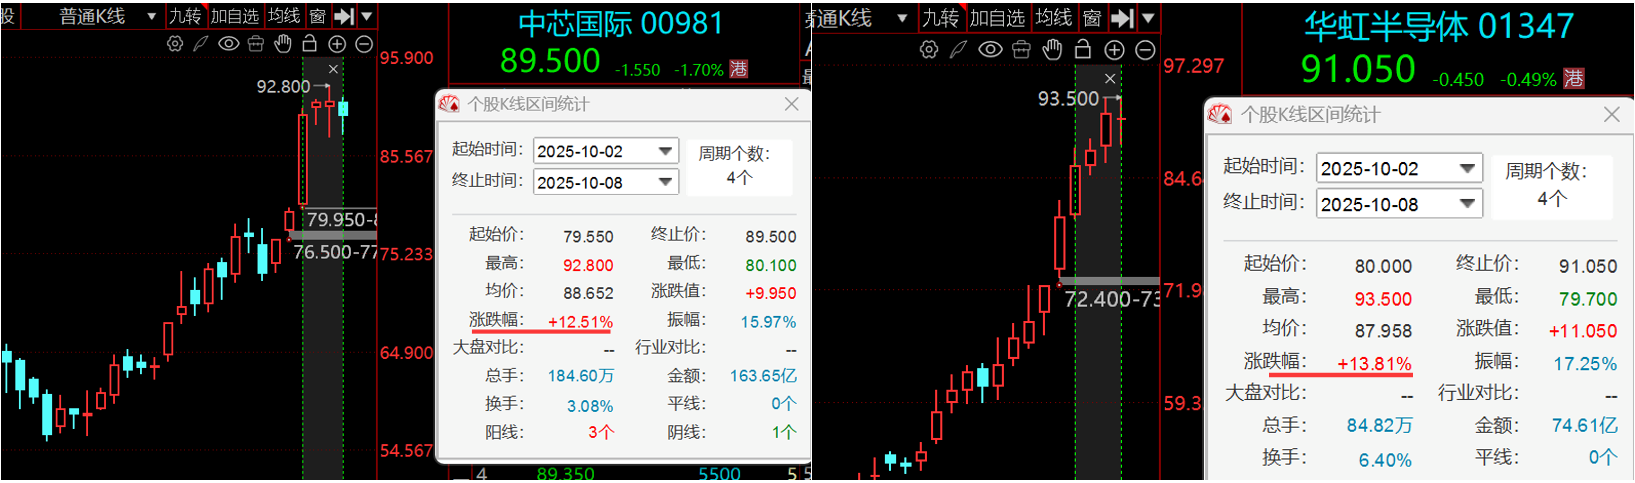Open the 普通K线 chart type dropdown on left chart
Viewport: 1635px width, 483px height.
point(152,17)
